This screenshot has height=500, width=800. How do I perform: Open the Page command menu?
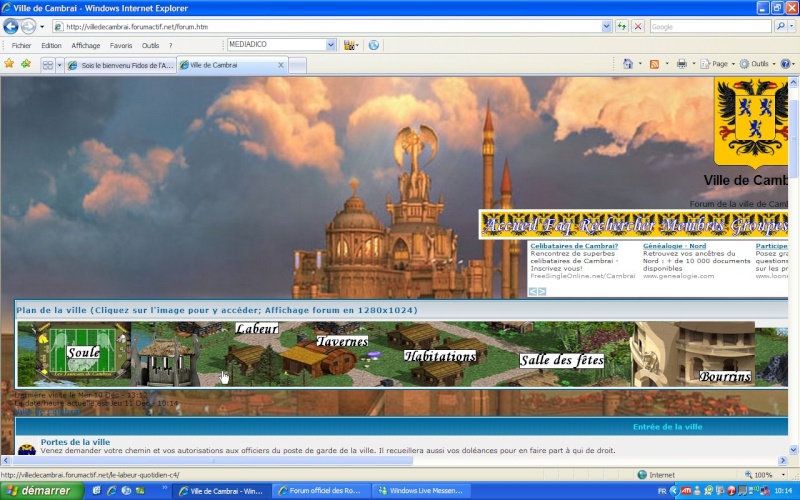point(717,64)
